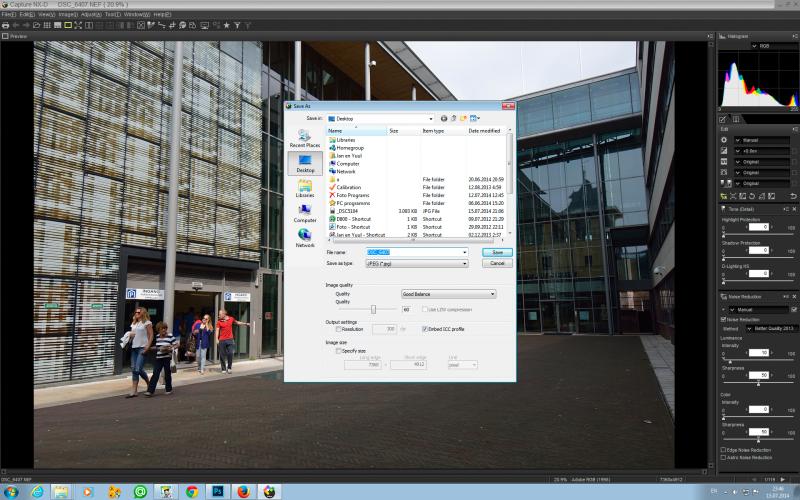Click the open folder icon in toolbar
The image size is (800, 500).
(37, 26)
